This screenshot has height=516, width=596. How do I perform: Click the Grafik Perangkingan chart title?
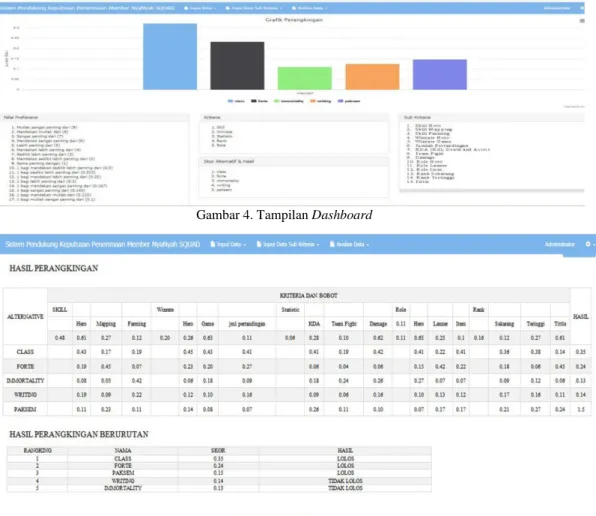tap(294, 20)
